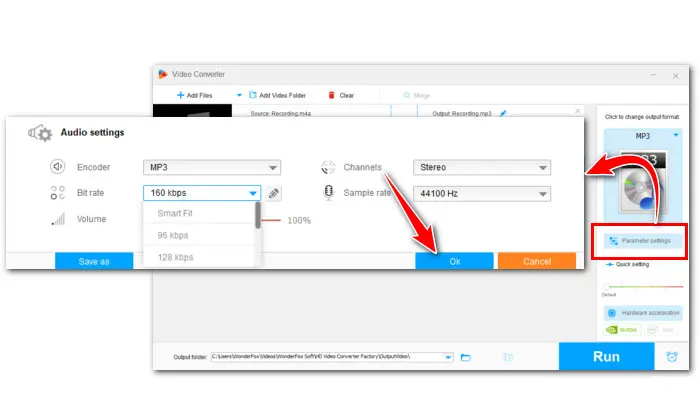Click the 100% volume value
Image resolution: width=700 pixels, height=407 pixels.
point(299,220)
